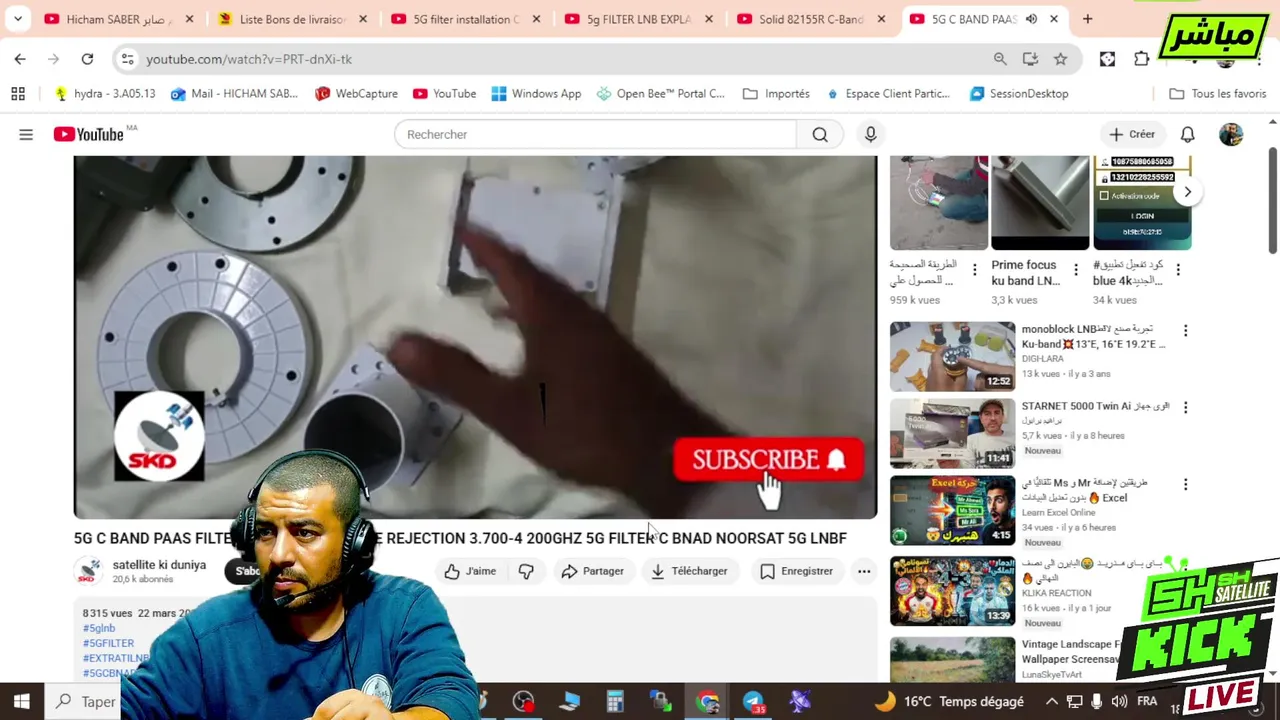This screenshot has width=1280, height=720.
Task: Open the Open Bee Portal bookmark
Action: tap(660, 93)
